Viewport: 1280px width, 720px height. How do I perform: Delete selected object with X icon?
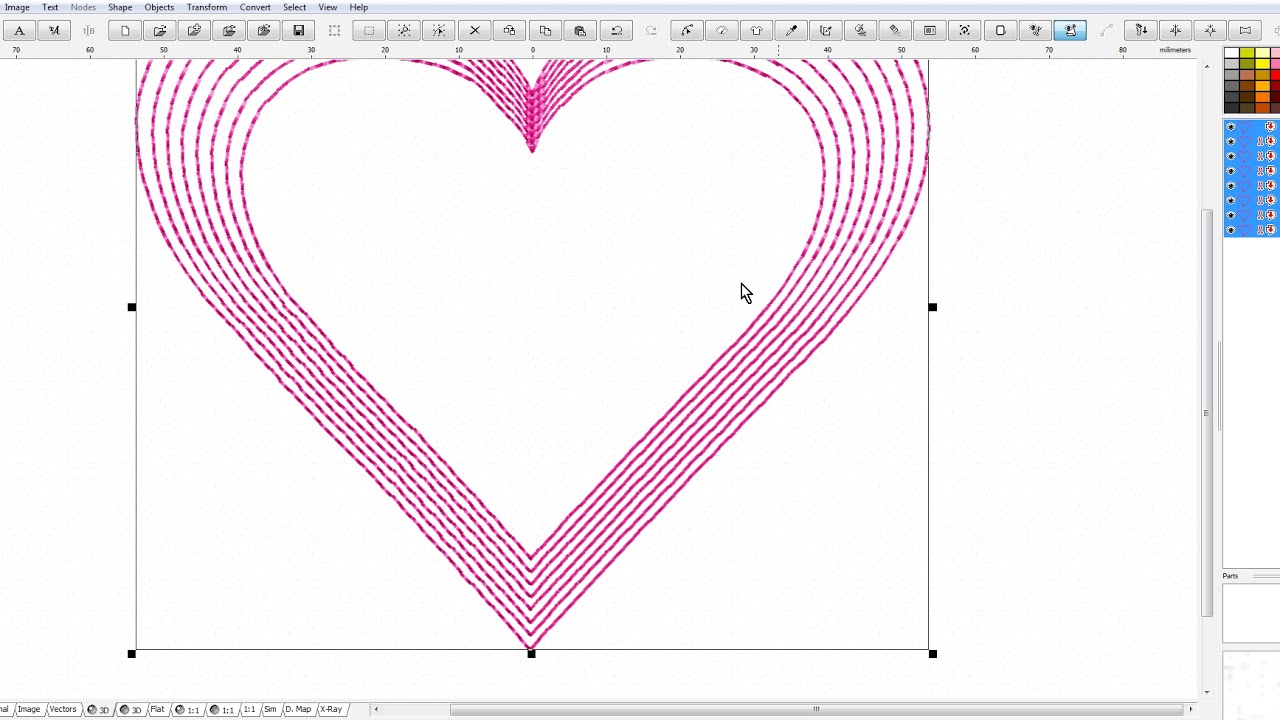pos(475,30)
